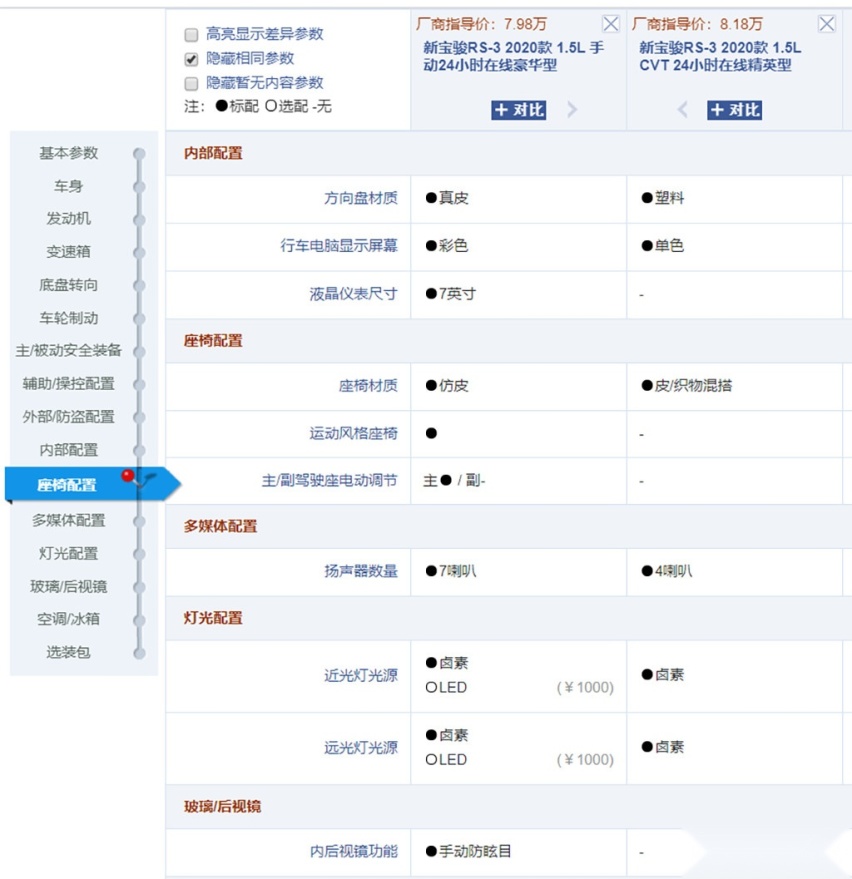Click the 手动防眩目 mirror value
Screen dimensions: 852x879
(x=468, y=852)
